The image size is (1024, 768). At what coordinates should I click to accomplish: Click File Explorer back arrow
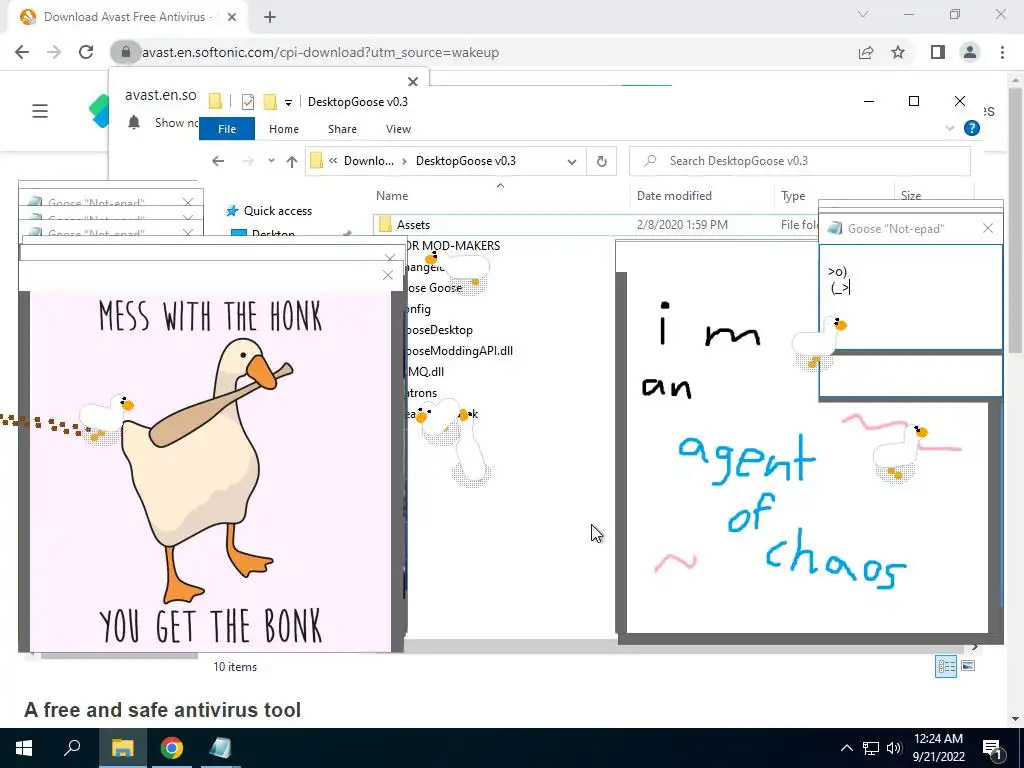(218, 161)
